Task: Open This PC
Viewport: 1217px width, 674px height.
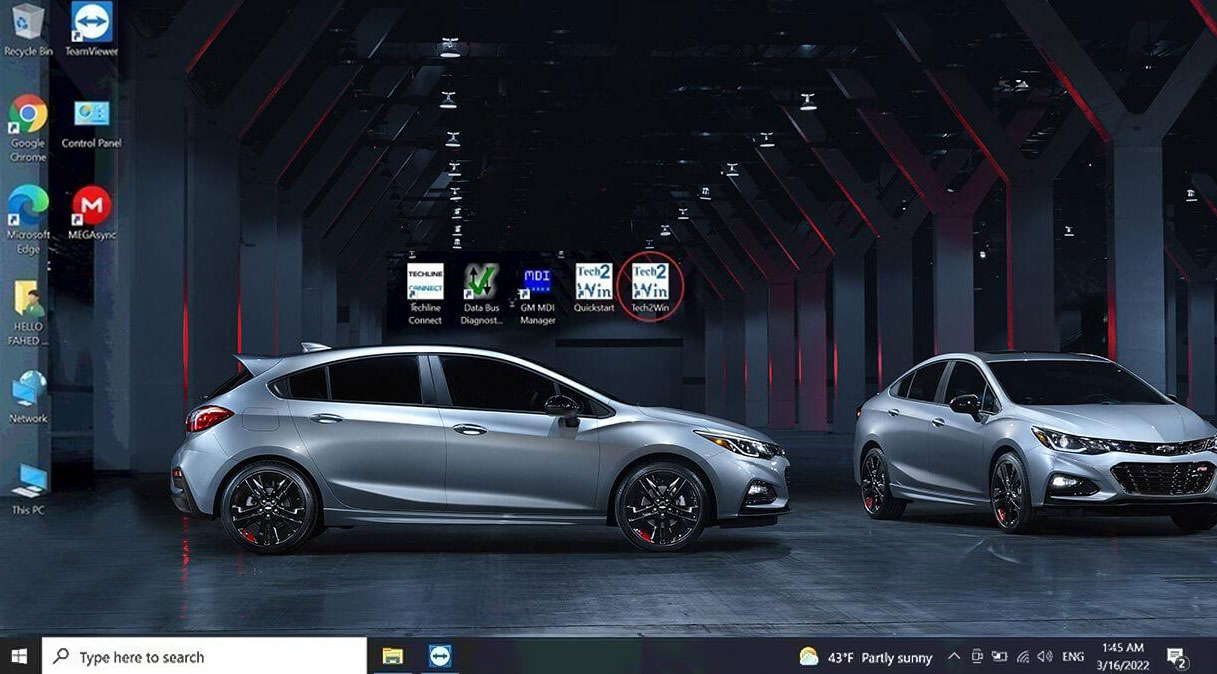Action: click(x=27, y=480)
